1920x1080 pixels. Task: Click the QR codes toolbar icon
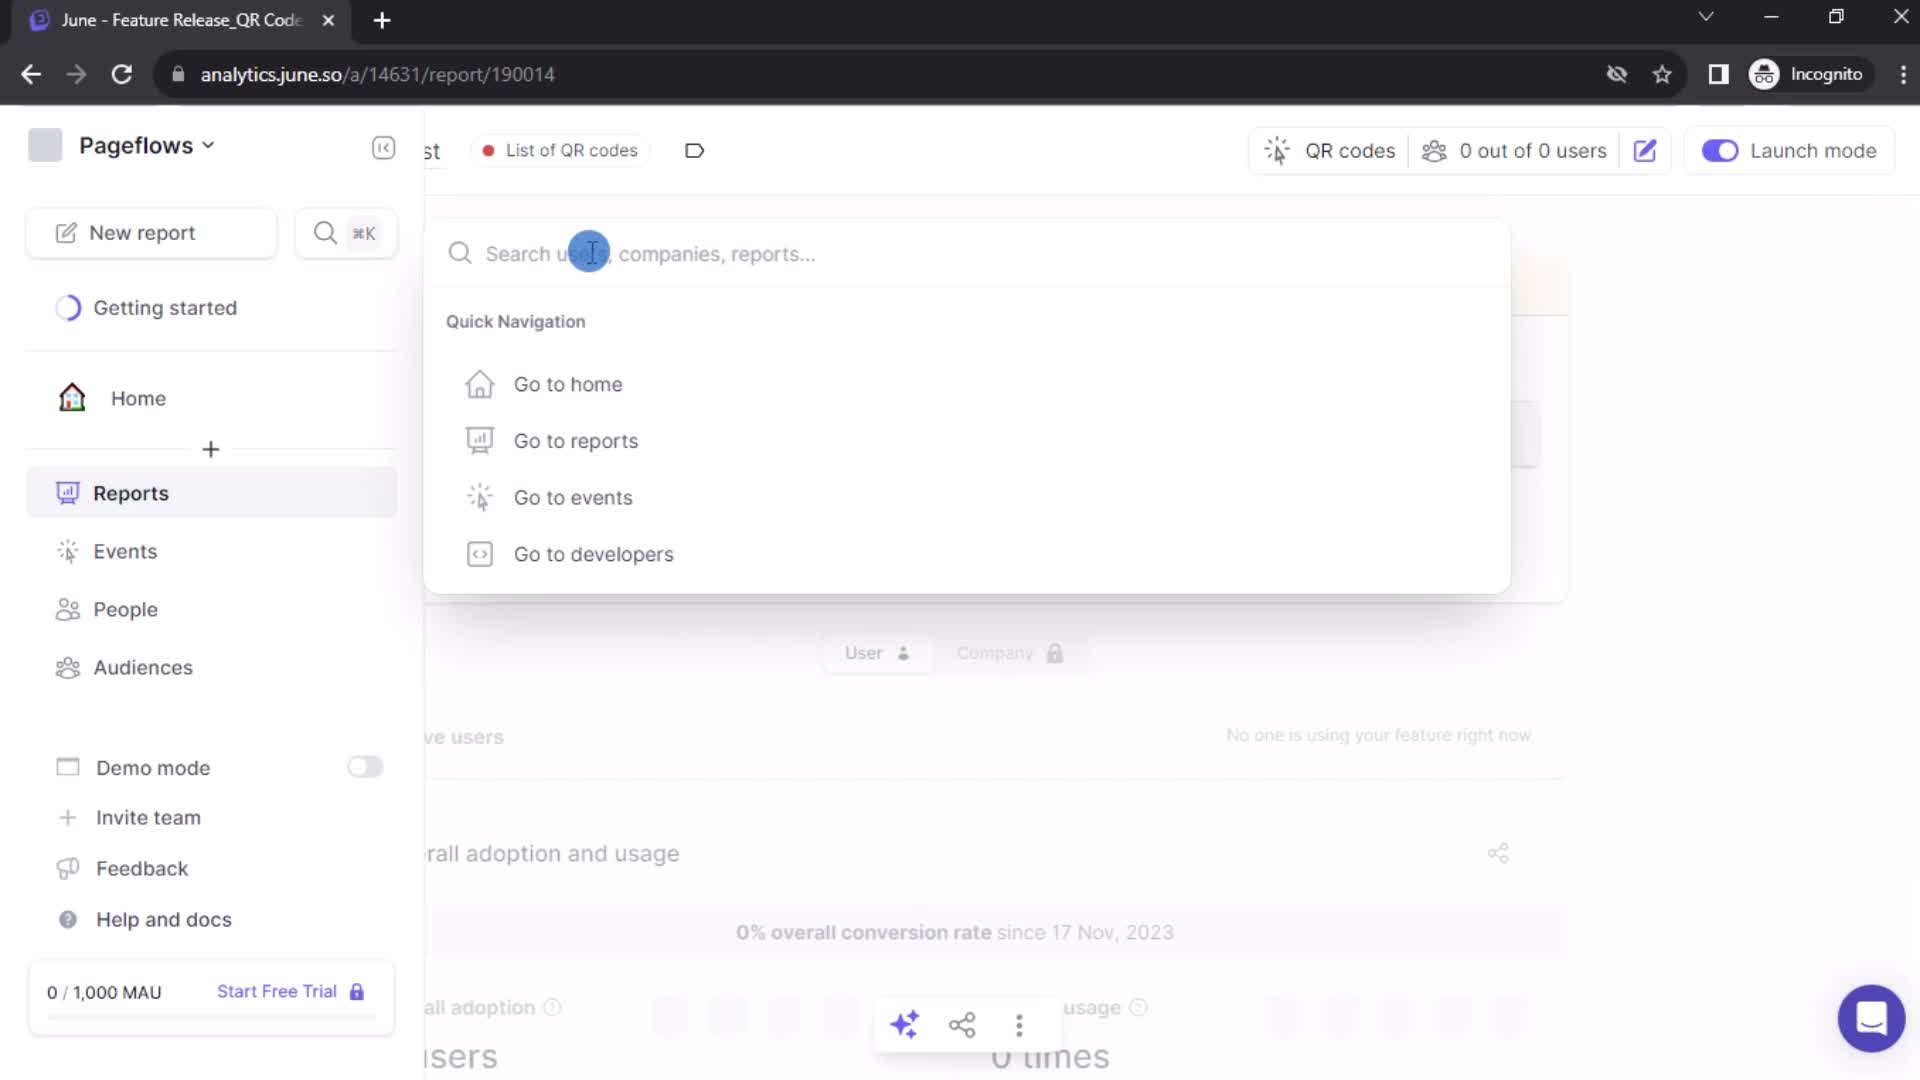1275,150
